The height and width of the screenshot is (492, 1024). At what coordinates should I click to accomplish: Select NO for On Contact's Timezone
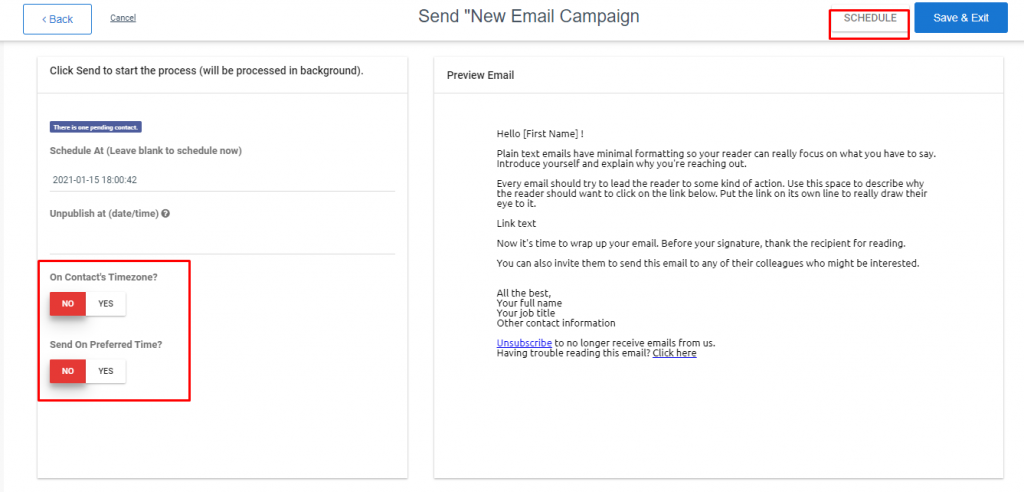click(68, 303)
